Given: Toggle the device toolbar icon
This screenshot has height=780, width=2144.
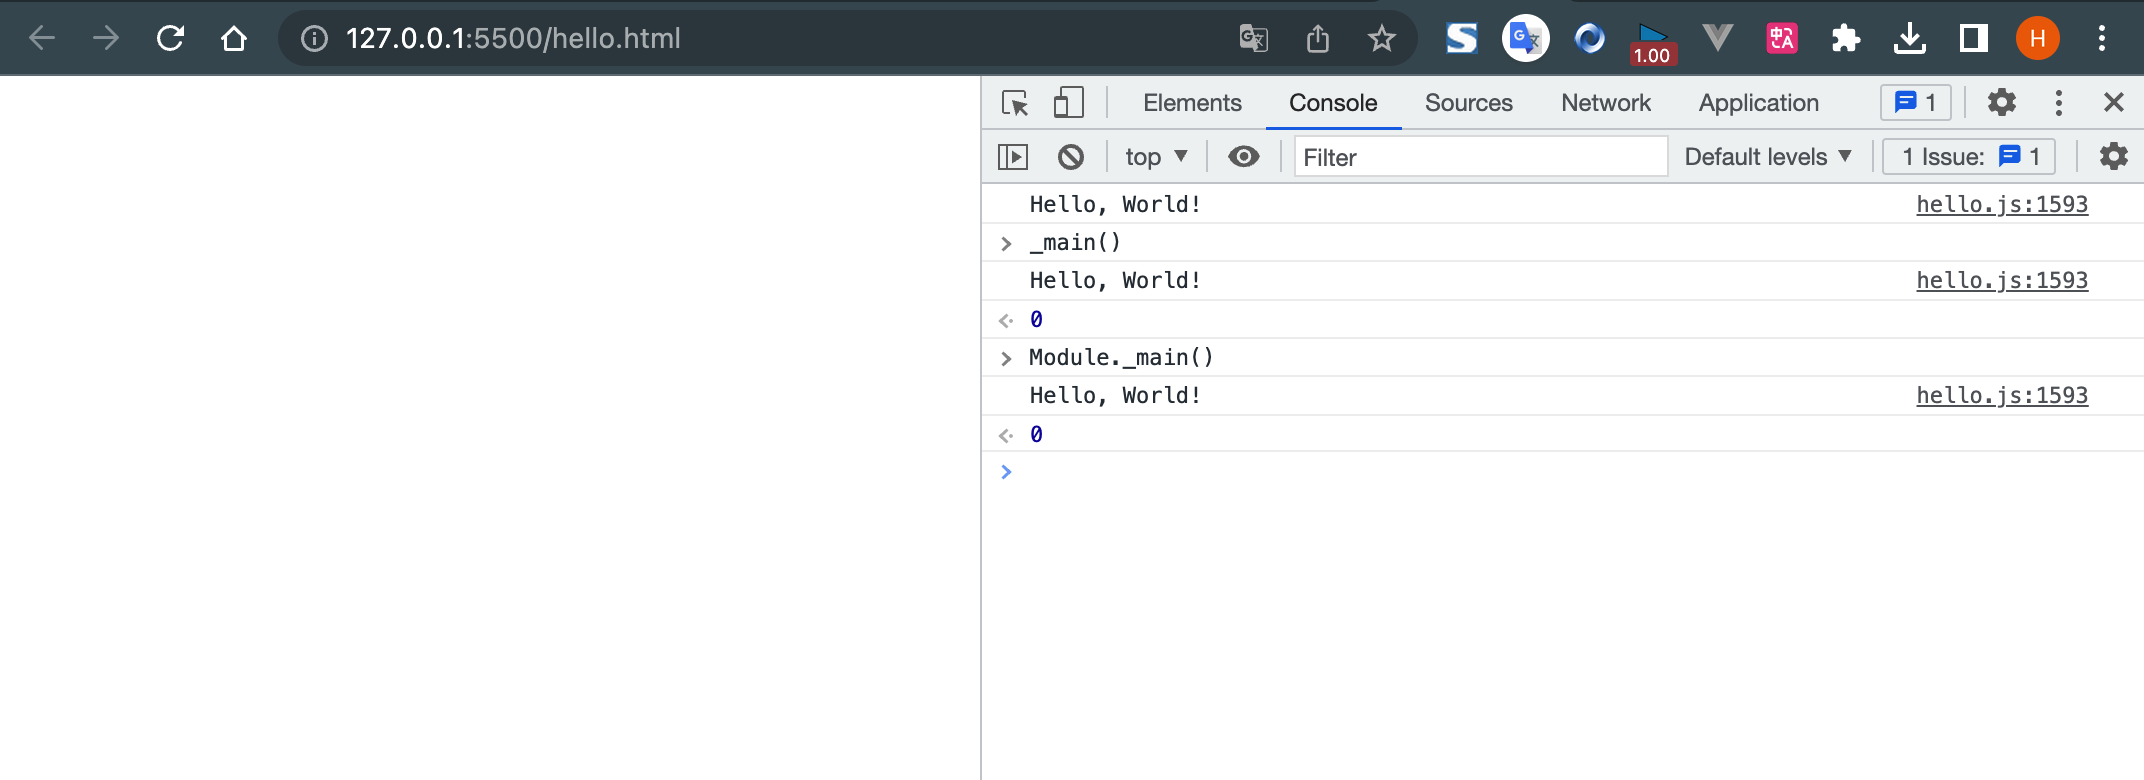Looking at the screenshot, I should [x=1068, y=103].
